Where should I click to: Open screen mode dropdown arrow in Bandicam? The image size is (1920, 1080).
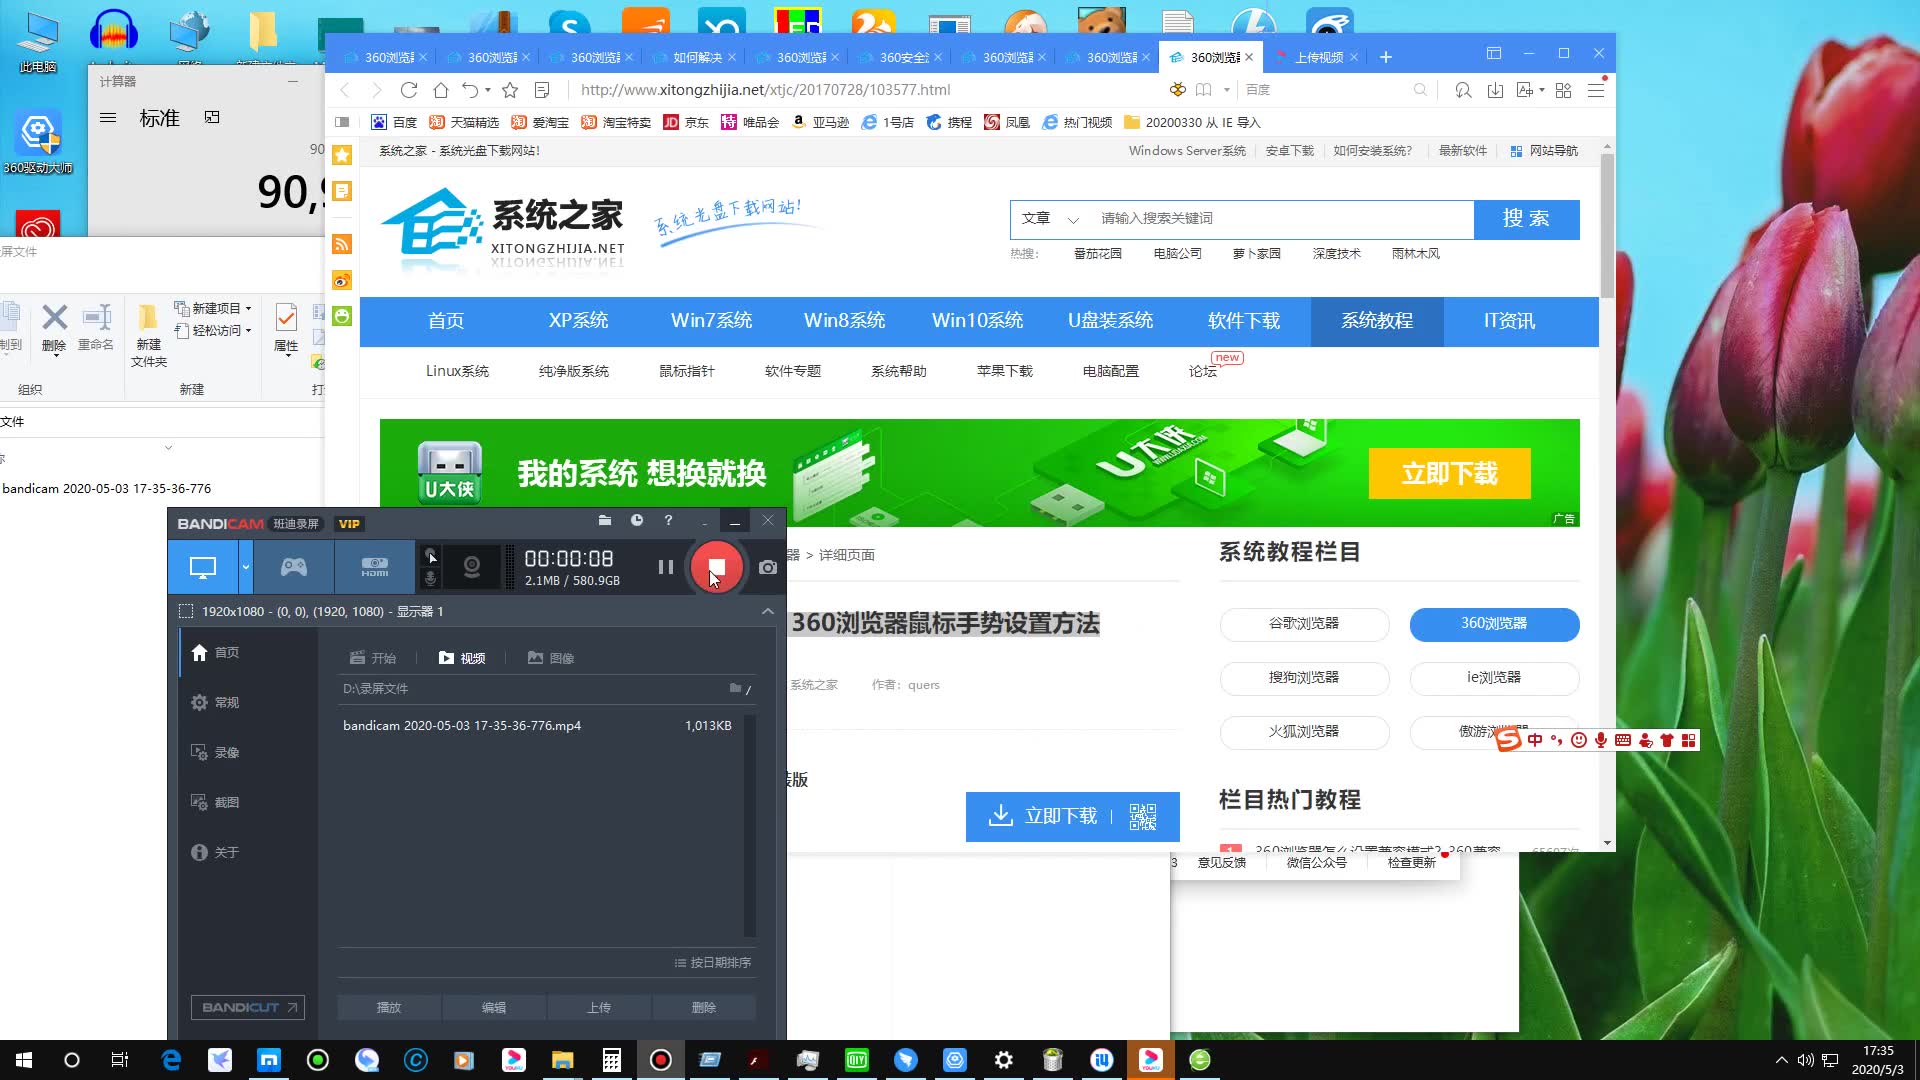[245, 567]
